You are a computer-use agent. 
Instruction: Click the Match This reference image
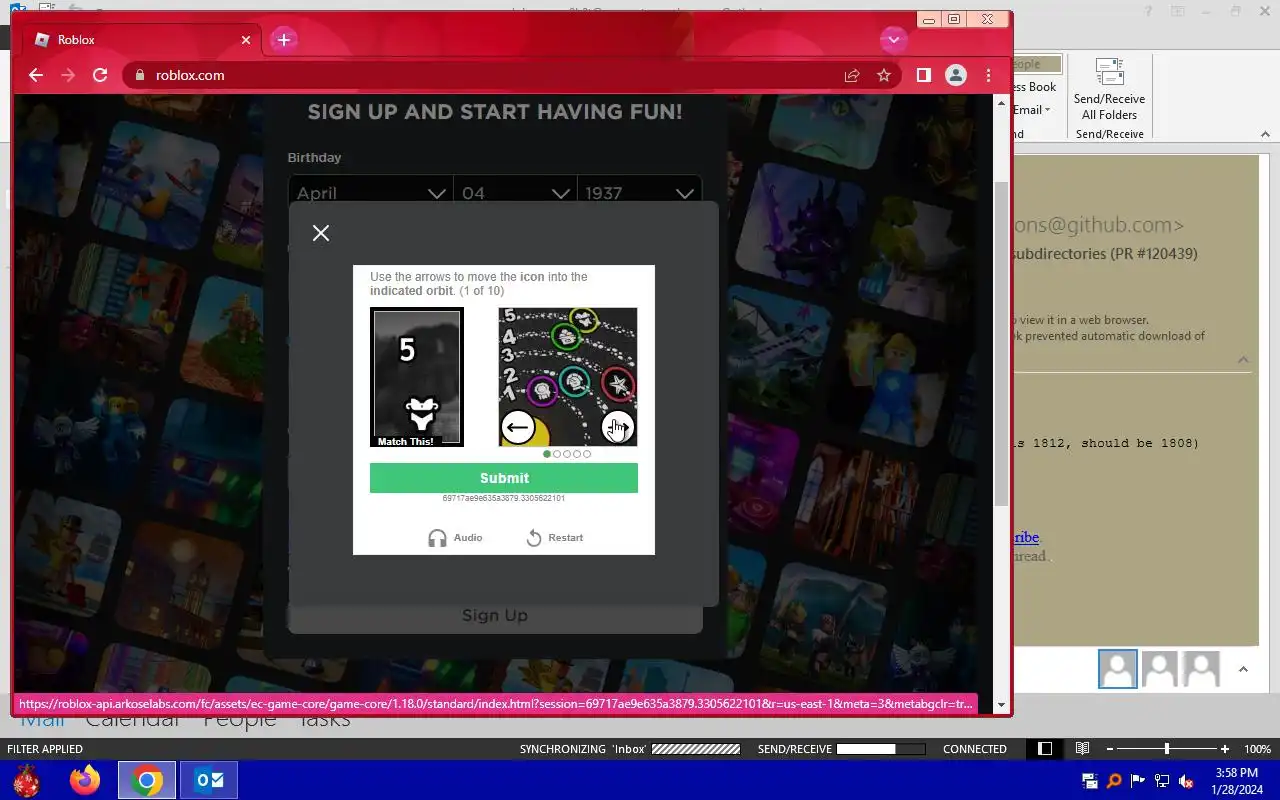(417, 377)
